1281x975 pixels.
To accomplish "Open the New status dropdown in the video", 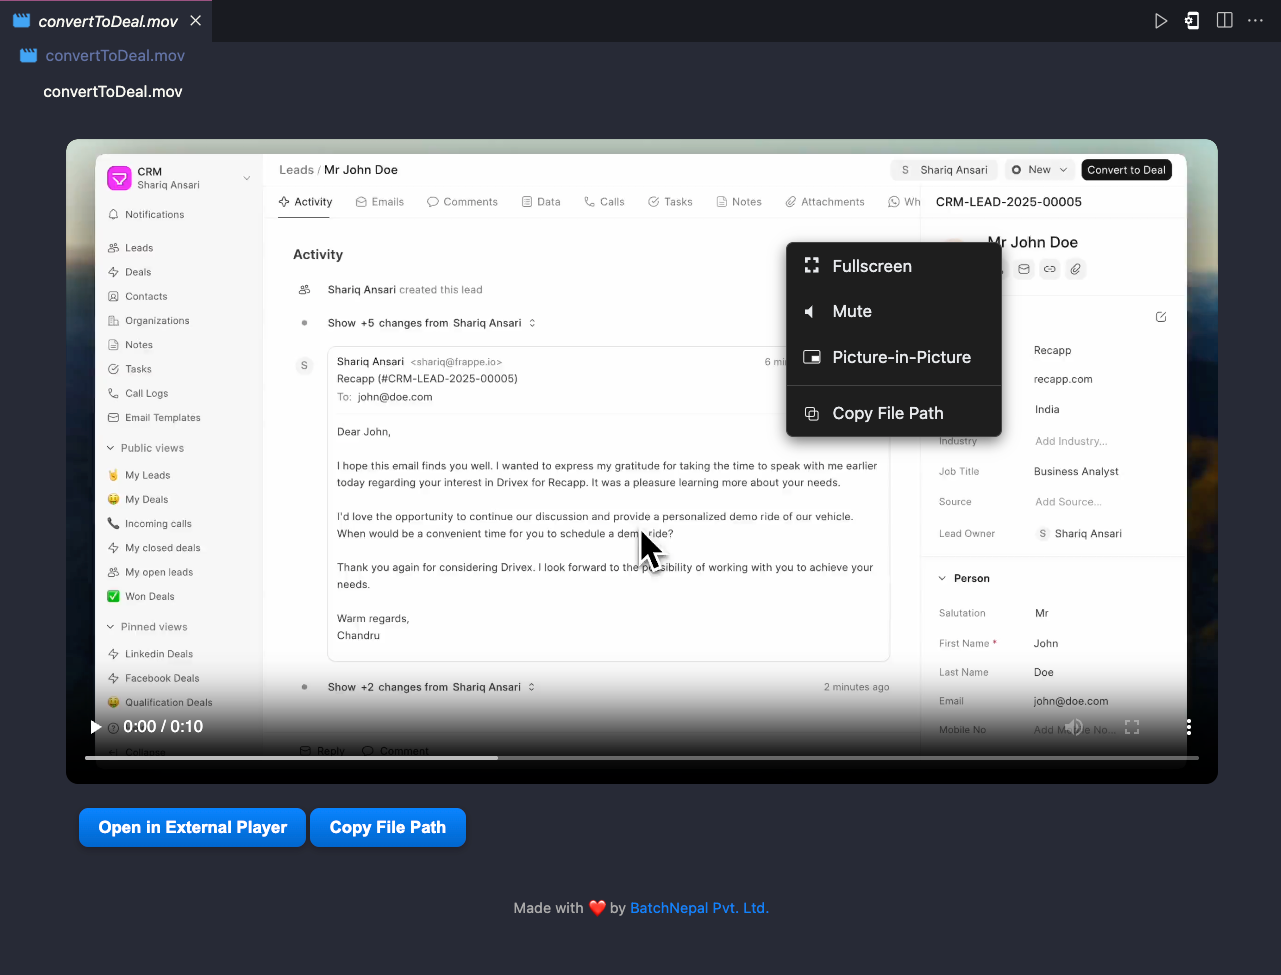I will click(x=1040, y=170).
